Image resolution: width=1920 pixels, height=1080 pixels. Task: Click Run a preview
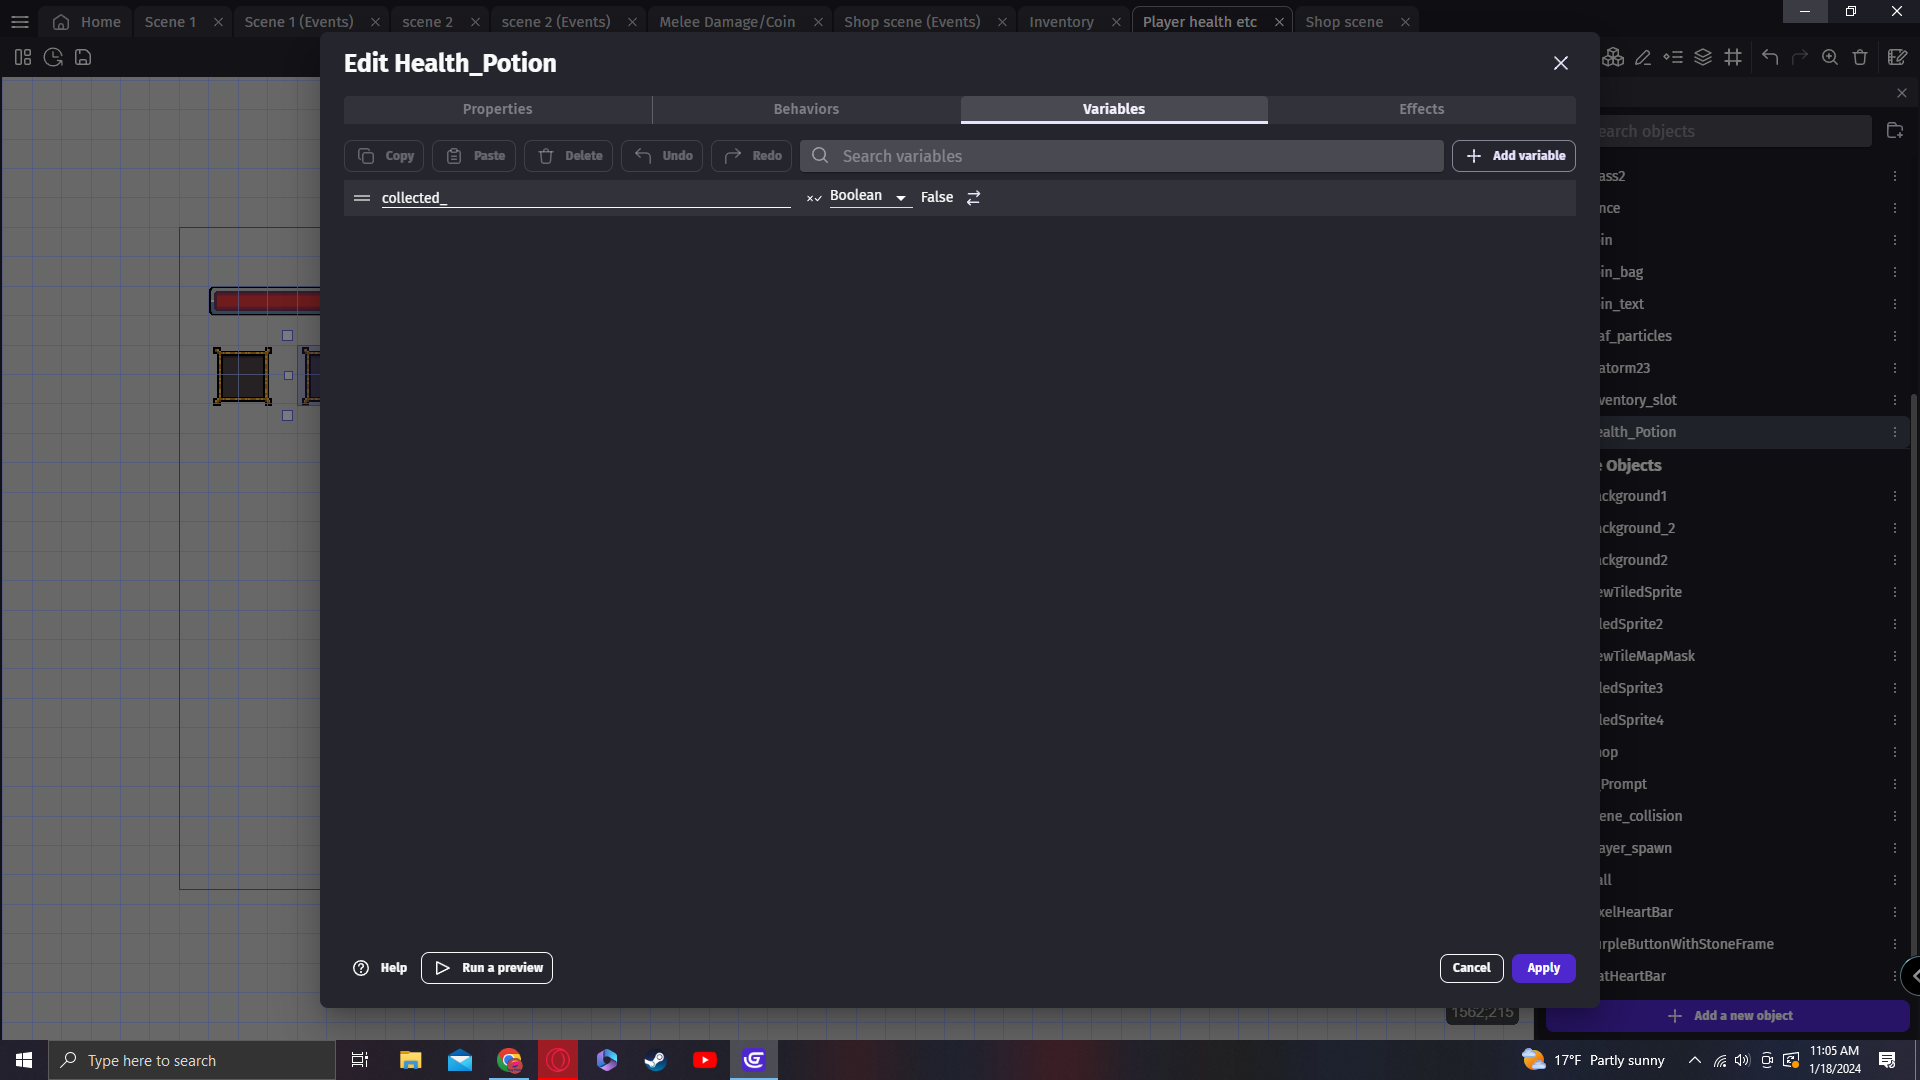point(487,968)
